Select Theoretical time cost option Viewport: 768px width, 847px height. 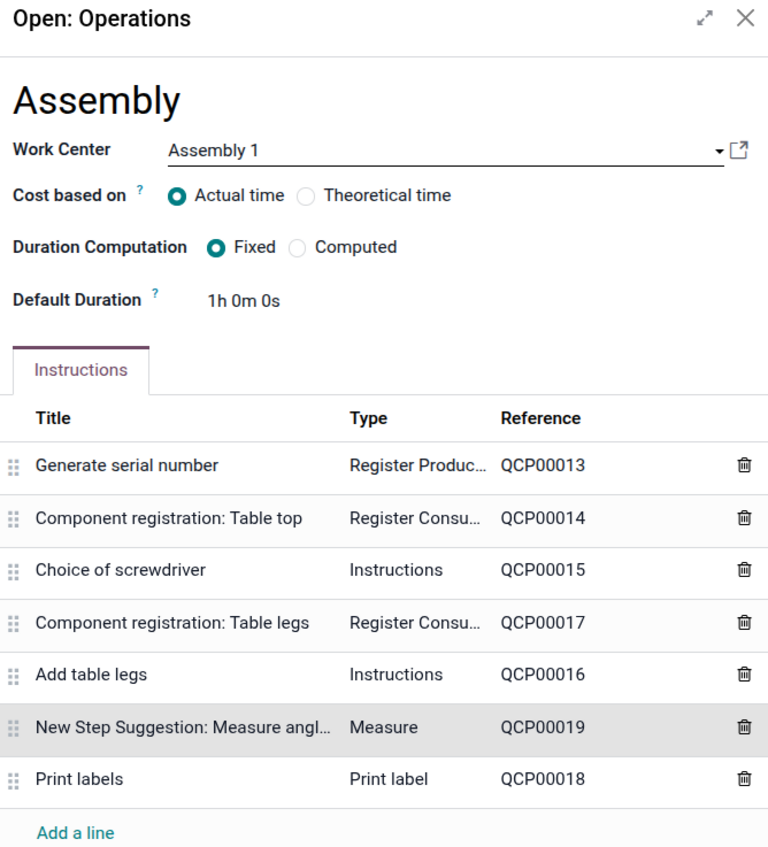306,197
